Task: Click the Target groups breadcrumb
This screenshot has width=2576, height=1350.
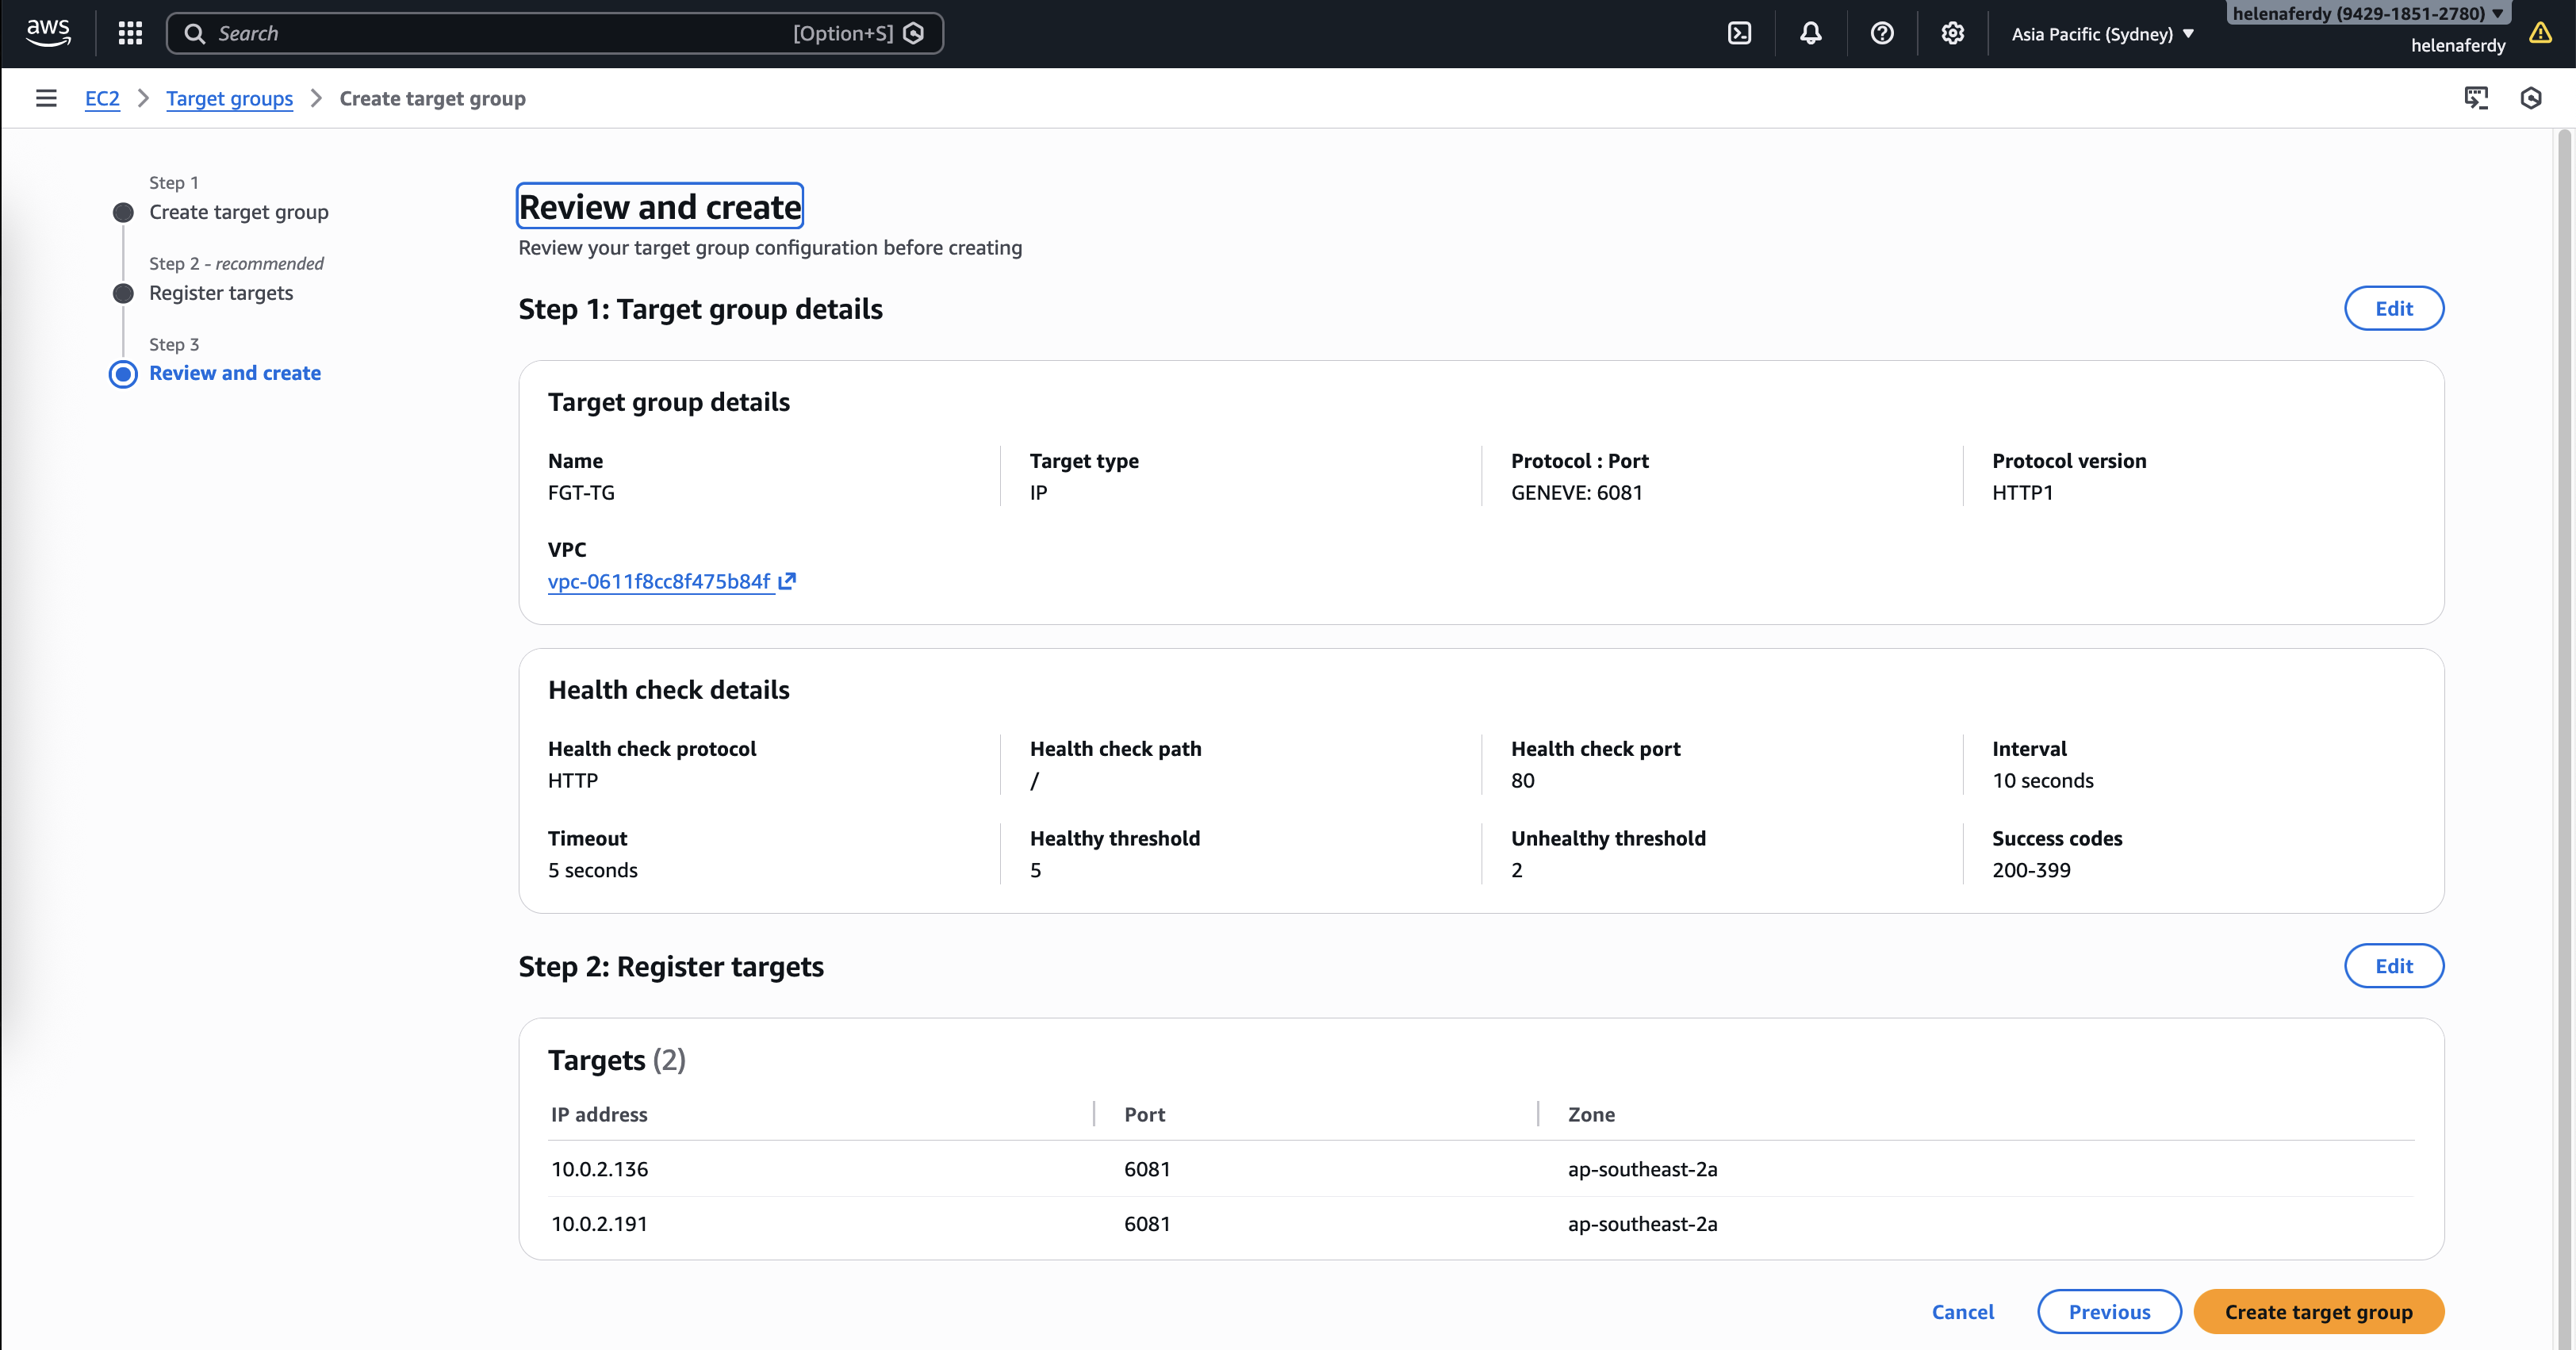Action: point(229,98)
